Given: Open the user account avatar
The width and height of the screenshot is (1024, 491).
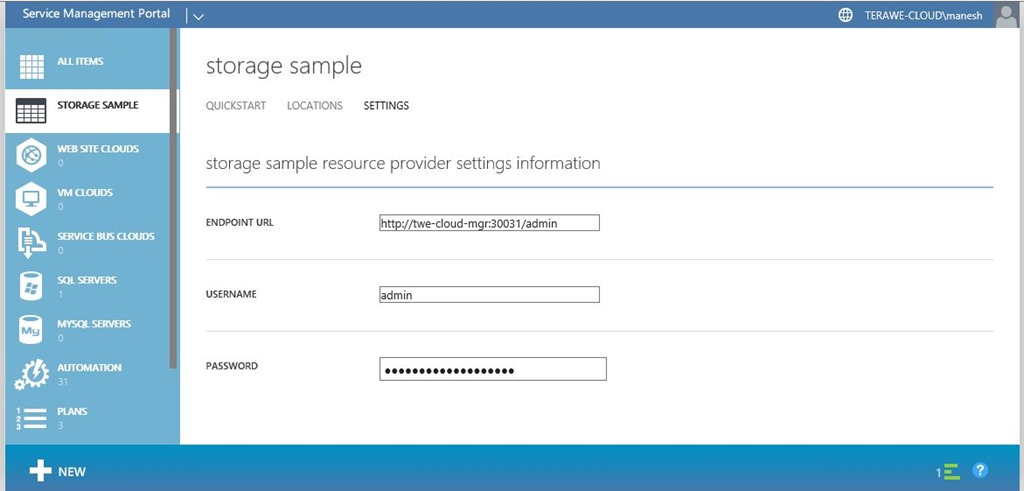Looking at the screenshot, I should [x=1007, y=14].
